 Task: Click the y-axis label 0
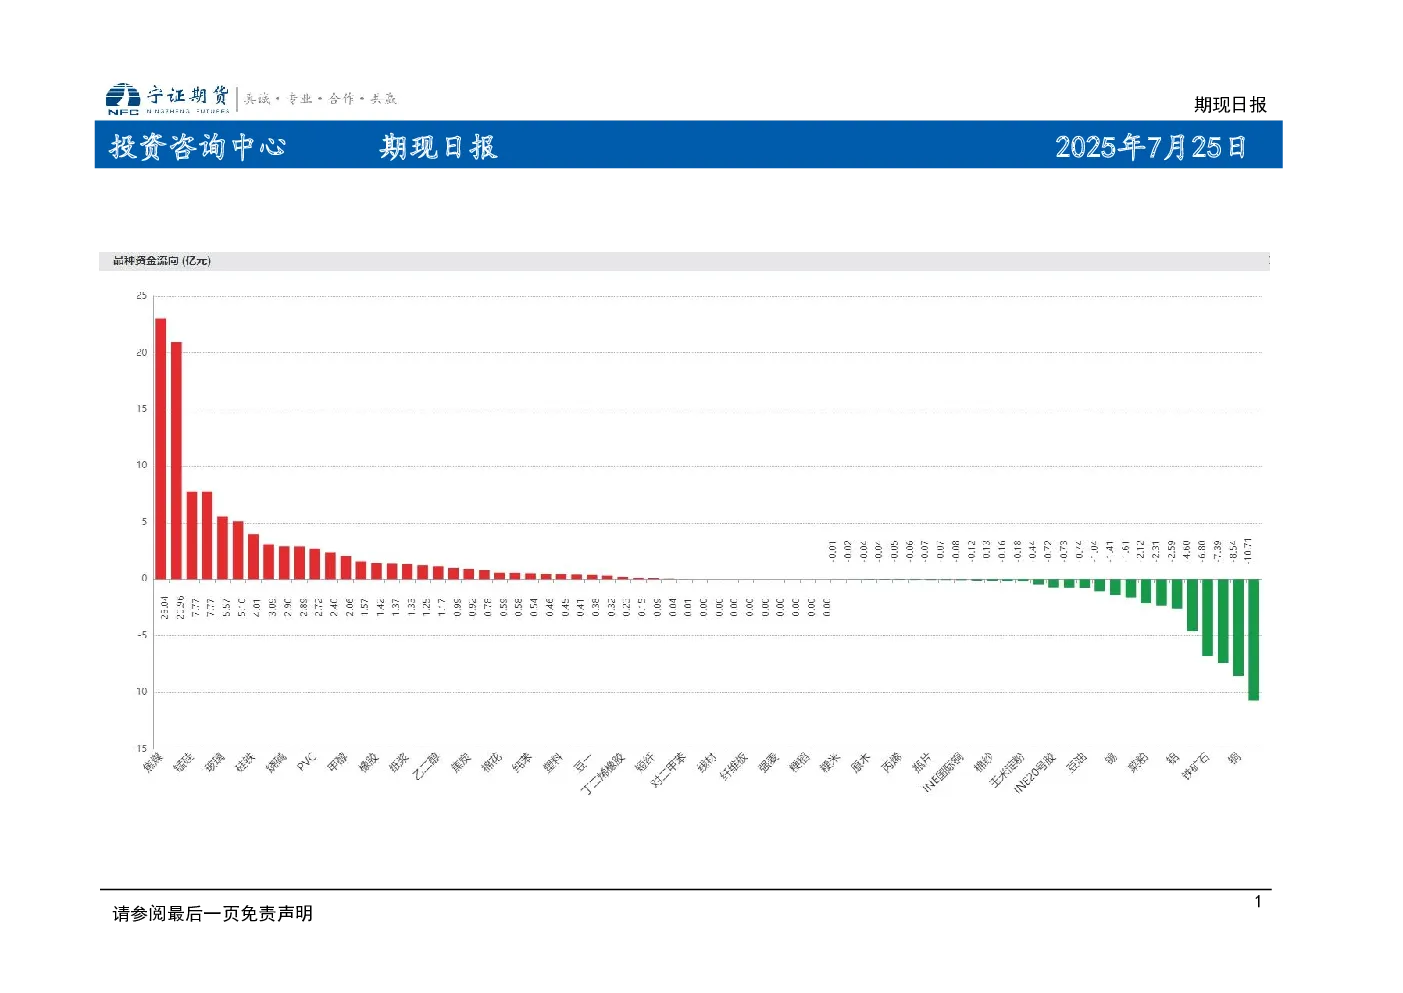144,578
